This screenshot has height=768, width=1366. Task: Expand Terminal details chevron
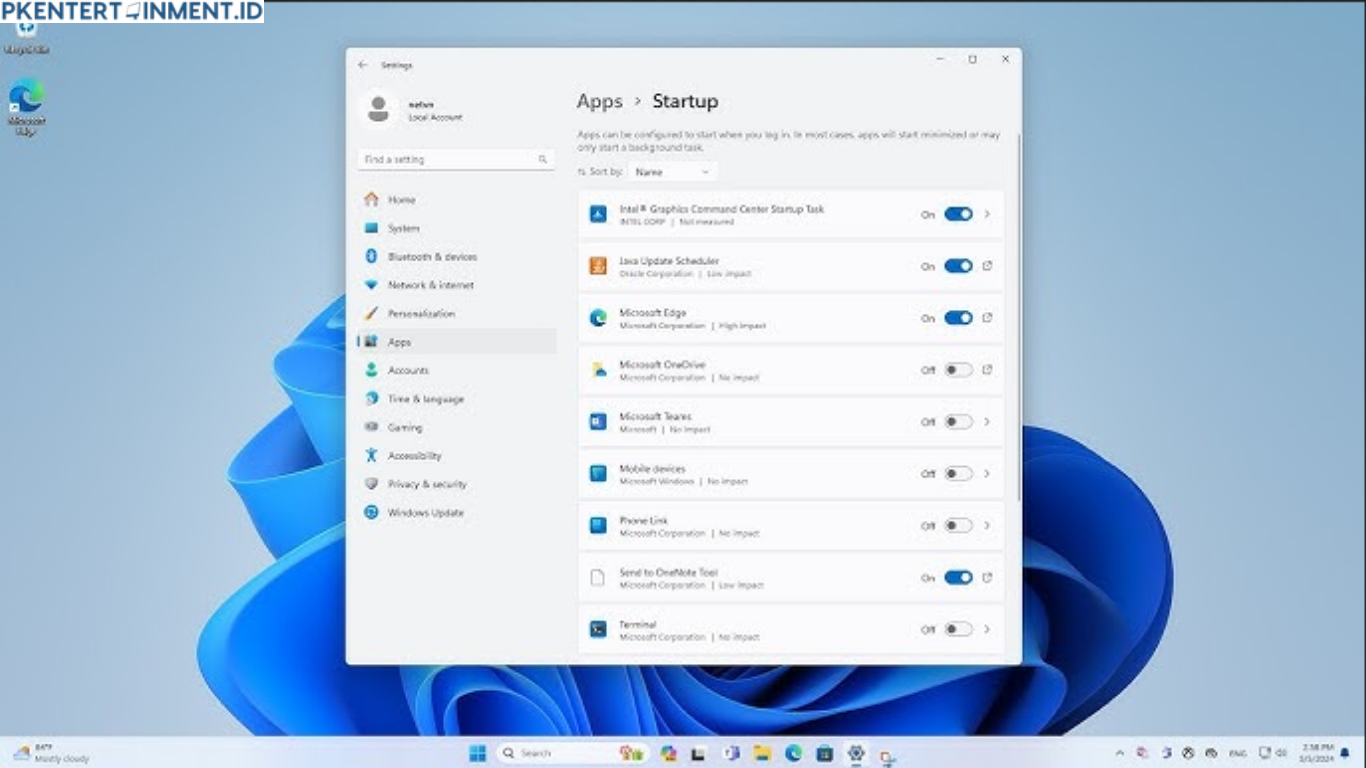pyautogui.click(x=987, y=630)
